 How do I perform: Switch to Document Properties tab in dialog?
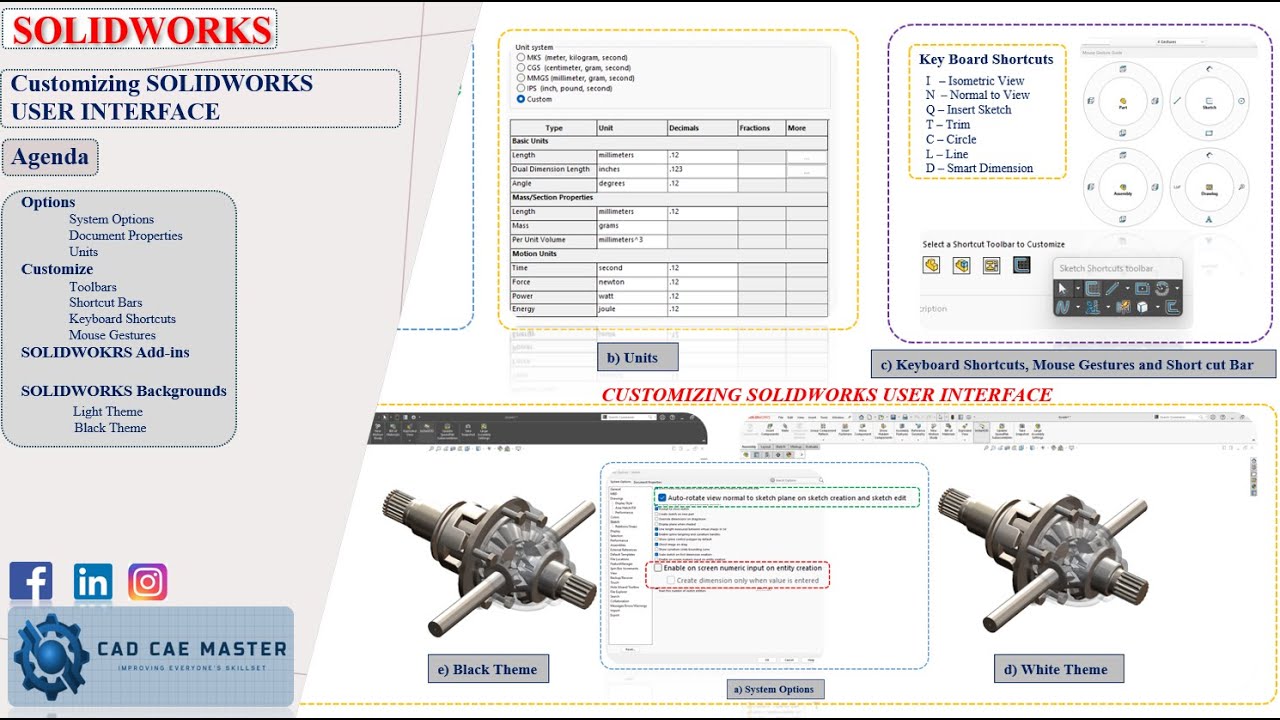[x=648, y=482]
